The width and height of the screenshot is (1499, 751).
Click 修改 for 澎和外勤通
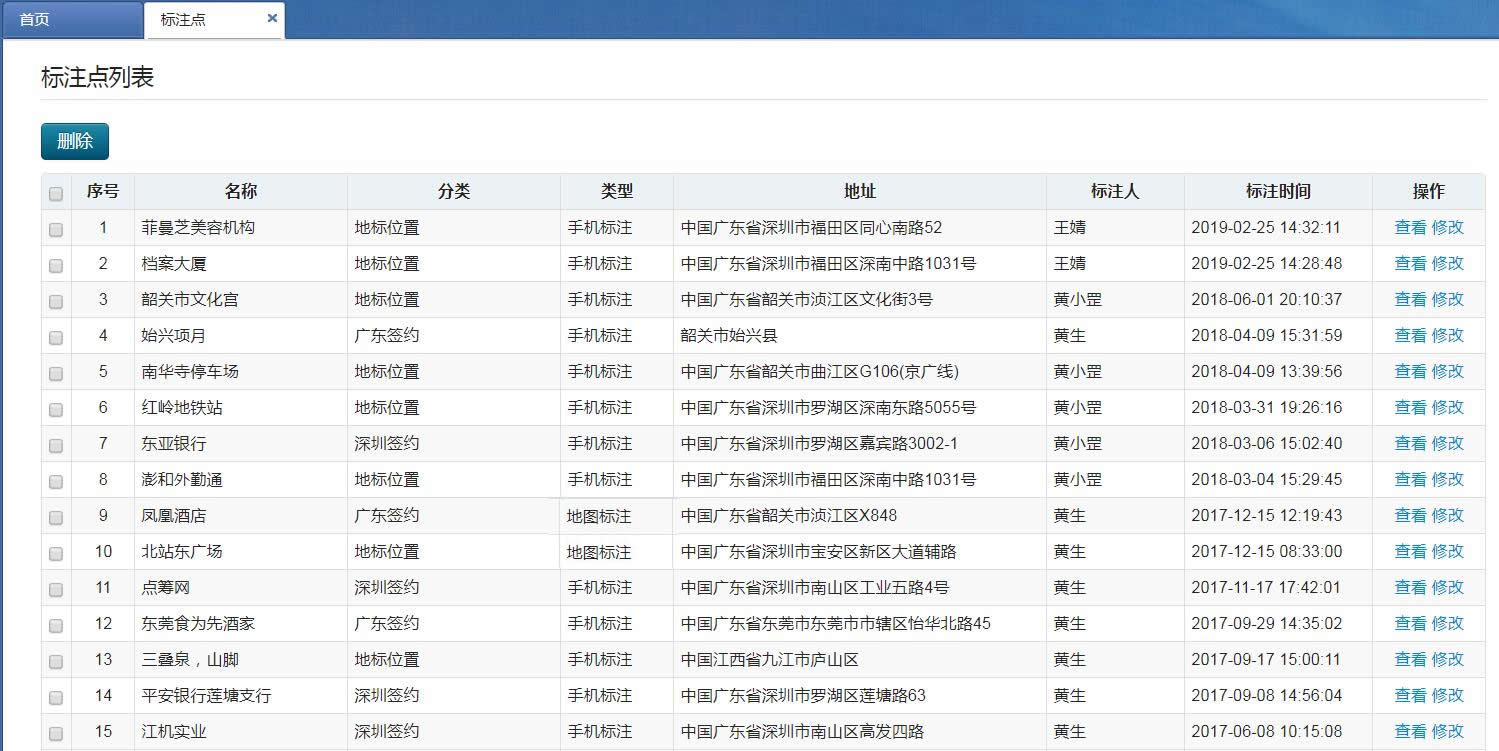pyautogui.click(x=1447, y=479)
